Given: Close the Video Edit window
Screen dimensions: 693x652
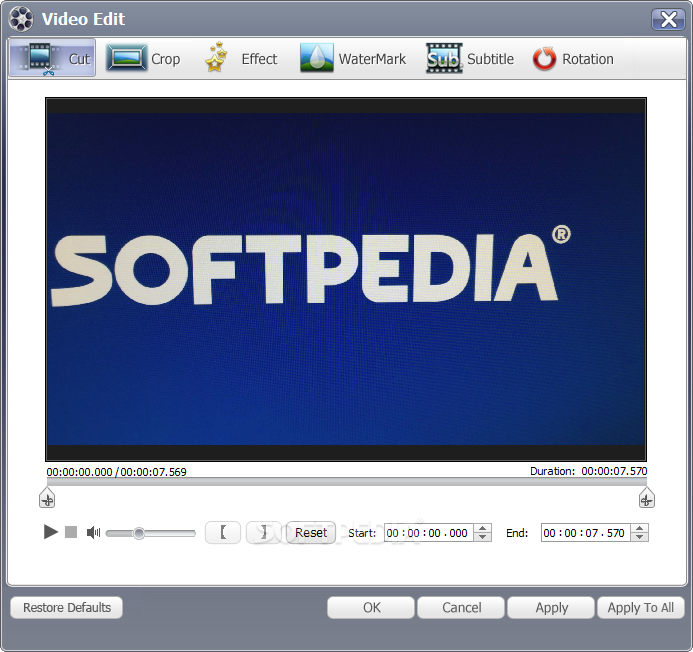Looking at the screenshot, I should click(668, 19).
